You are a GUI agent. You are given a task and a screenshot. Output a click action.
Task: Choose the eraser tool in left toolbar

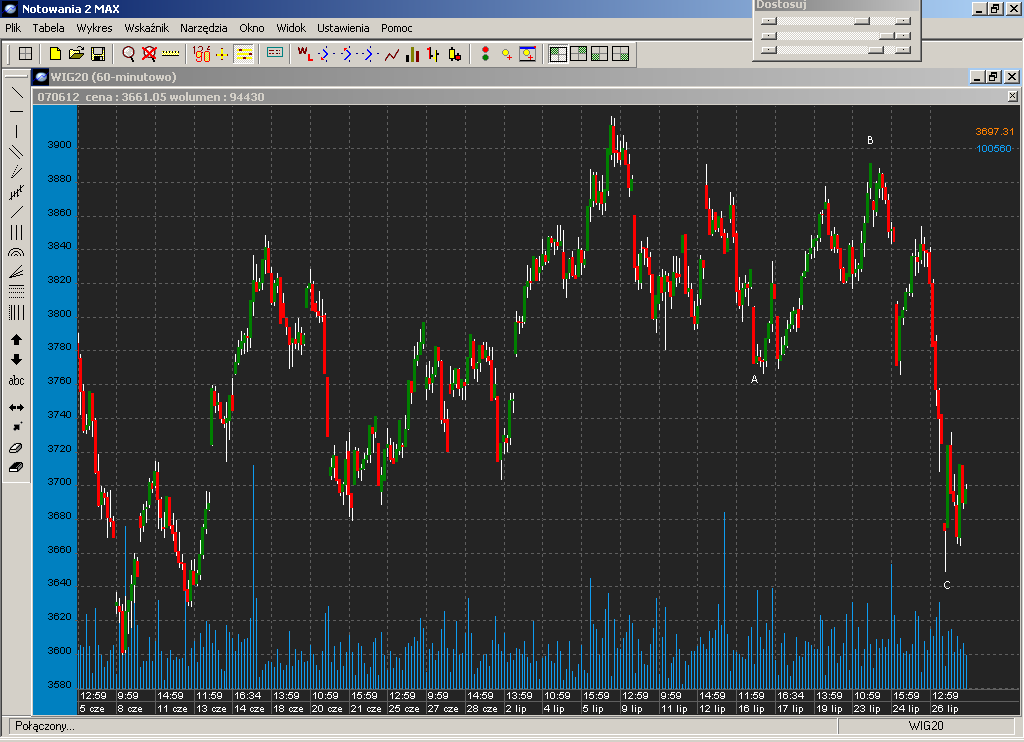click(x=16, y=448)
